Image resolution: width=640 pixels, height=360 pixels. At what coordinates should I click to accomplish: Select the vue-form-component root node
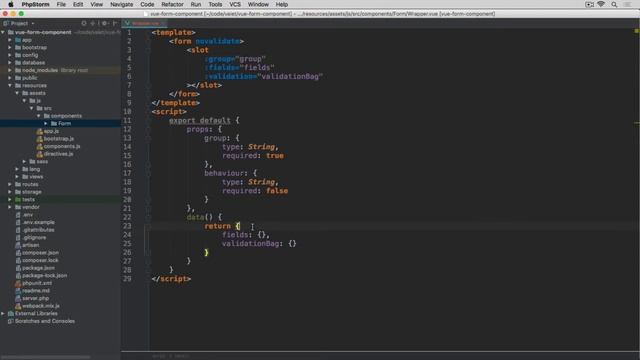pyautogui.click(x=43, y=32)
